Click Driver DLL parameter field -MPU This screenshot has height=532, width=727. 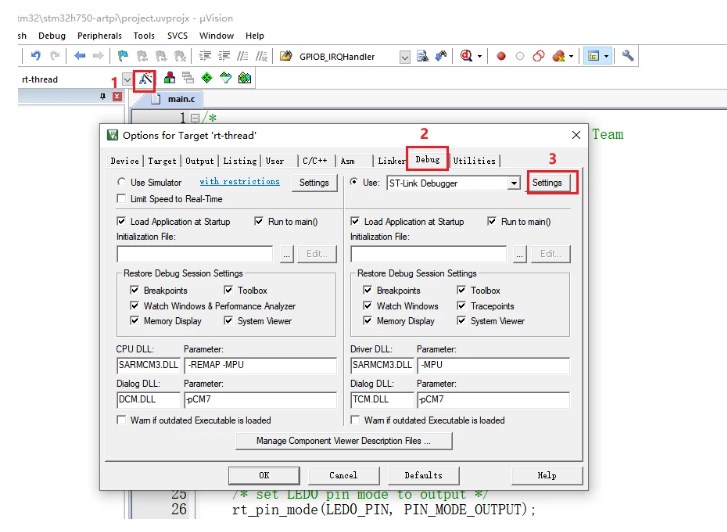[493, 365]
